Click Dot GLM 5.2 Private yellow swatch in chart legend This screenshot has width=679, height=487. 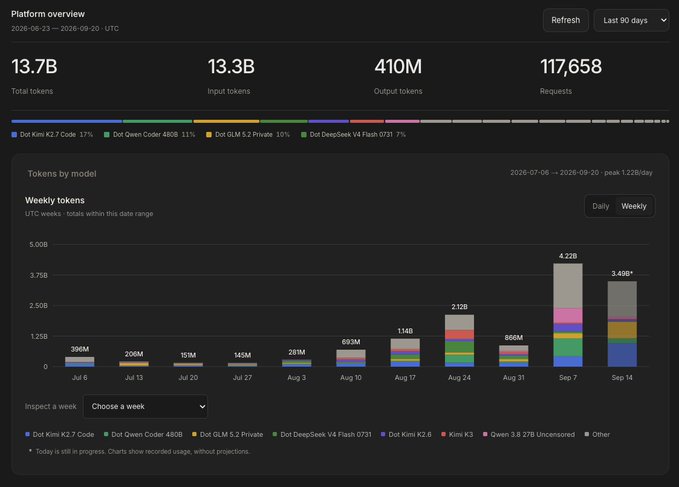tap(194, 434)
